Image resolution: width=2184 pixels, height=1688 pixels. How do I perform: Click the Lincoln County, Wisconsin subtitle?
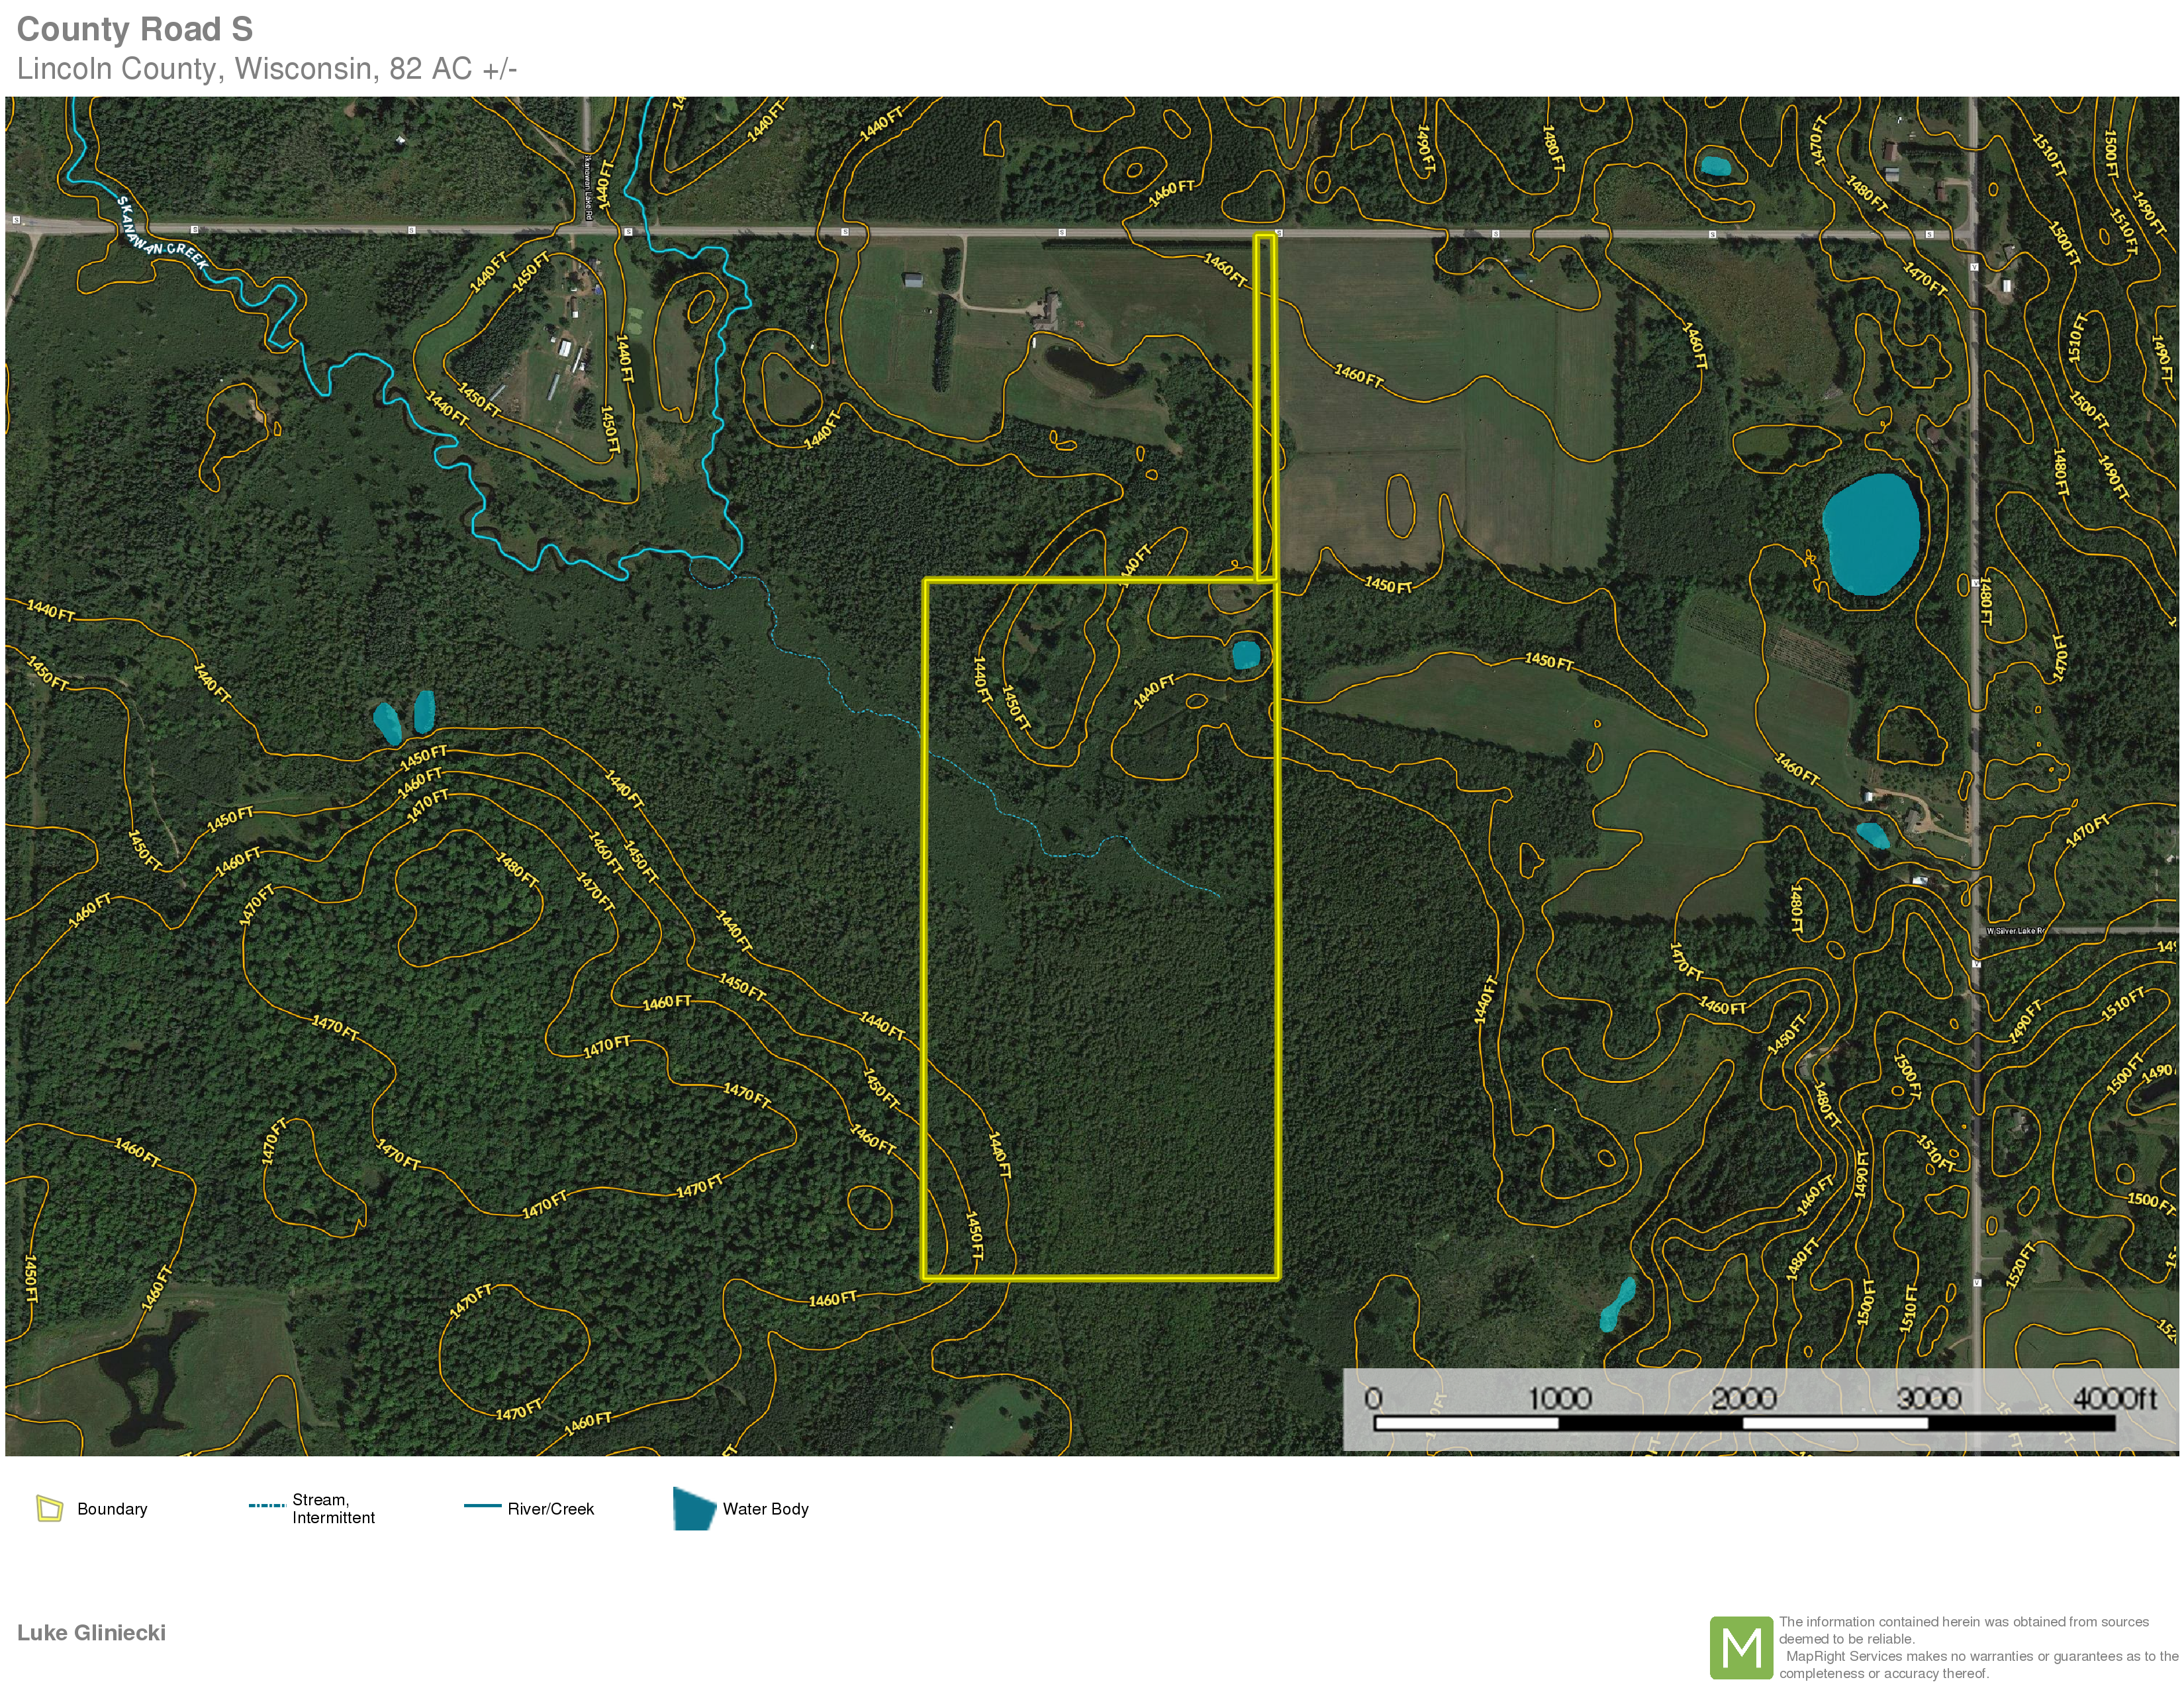pos(266,69)
